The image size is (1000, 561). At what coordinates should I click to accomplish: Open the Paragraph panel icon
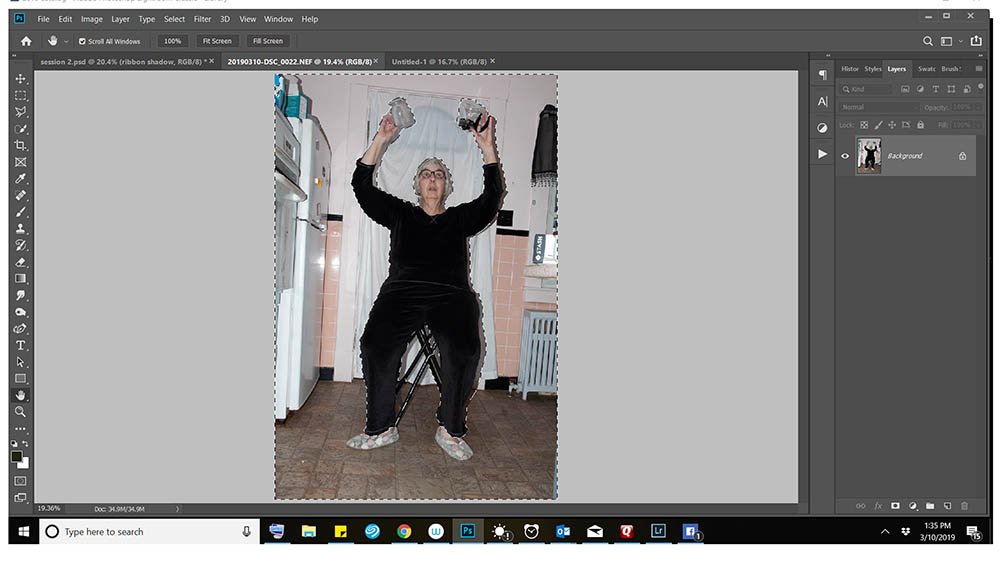pyautogui.click(x=823, y=75)
